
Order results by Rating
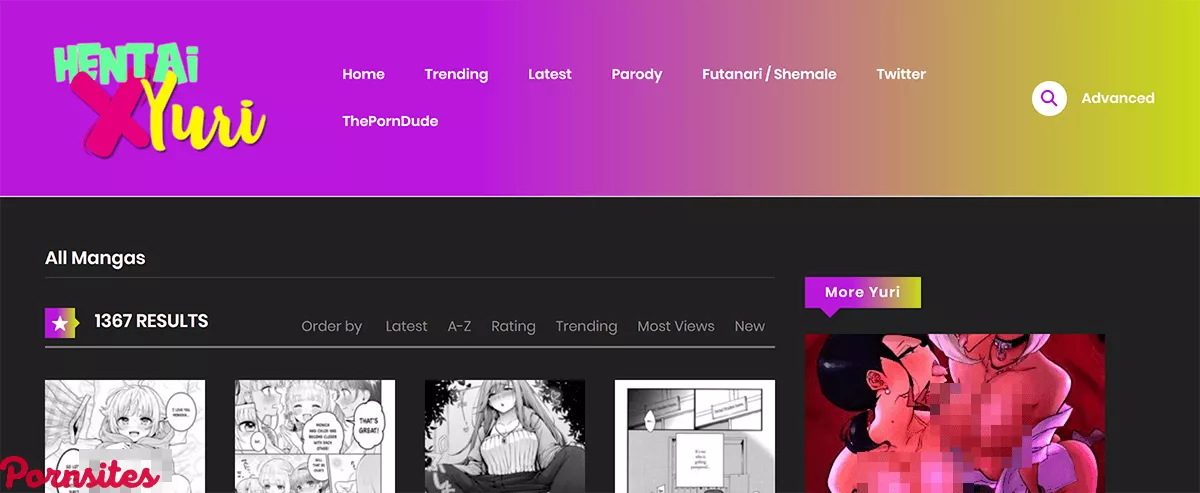click(x=513, y=326)
